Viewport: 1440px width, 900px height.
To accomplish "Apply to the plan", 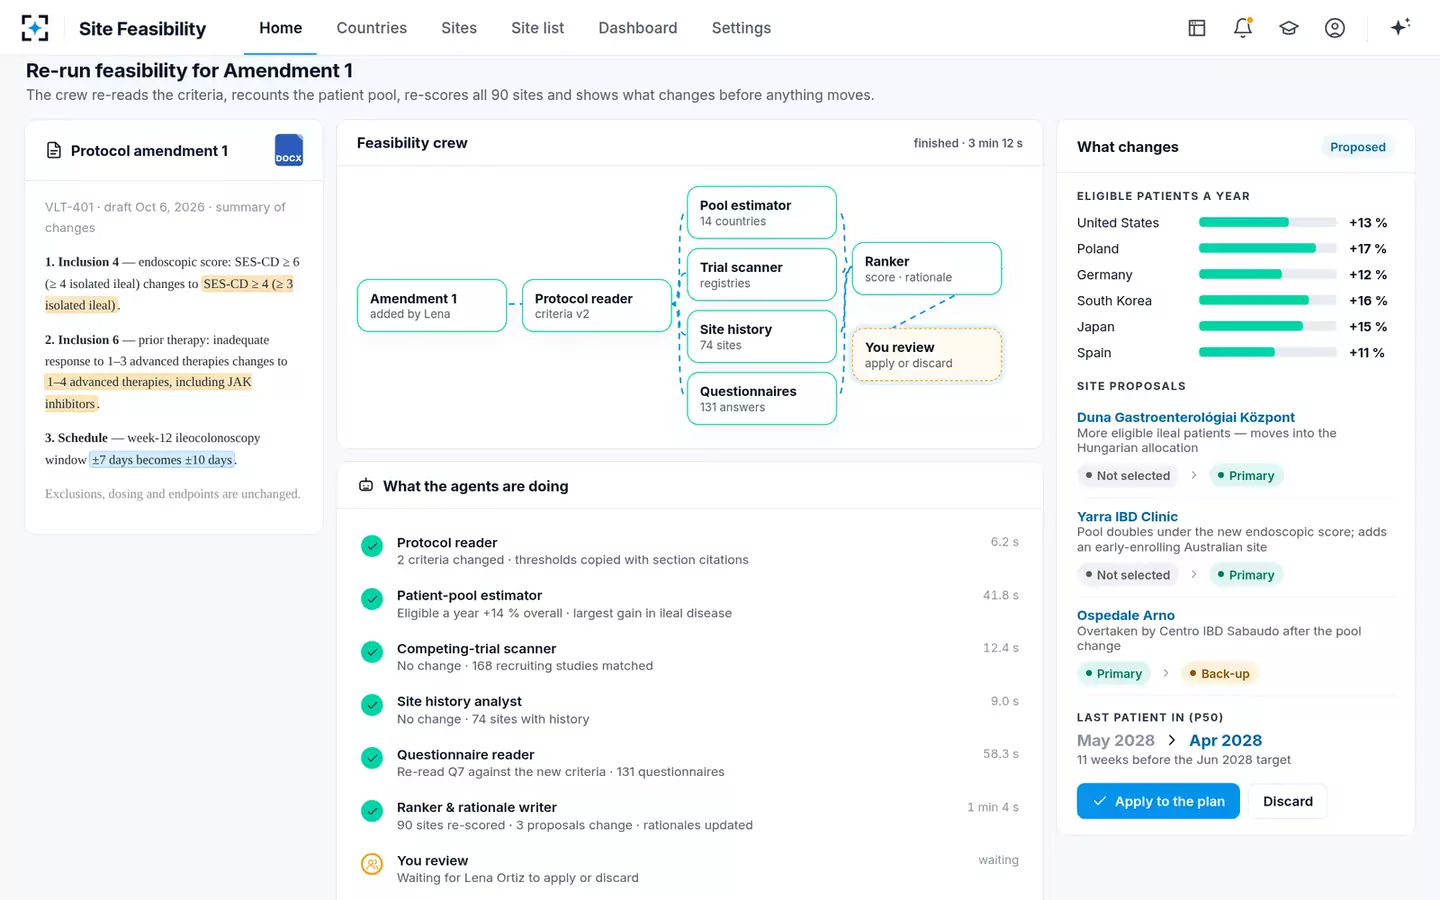I will point(1158,801).
